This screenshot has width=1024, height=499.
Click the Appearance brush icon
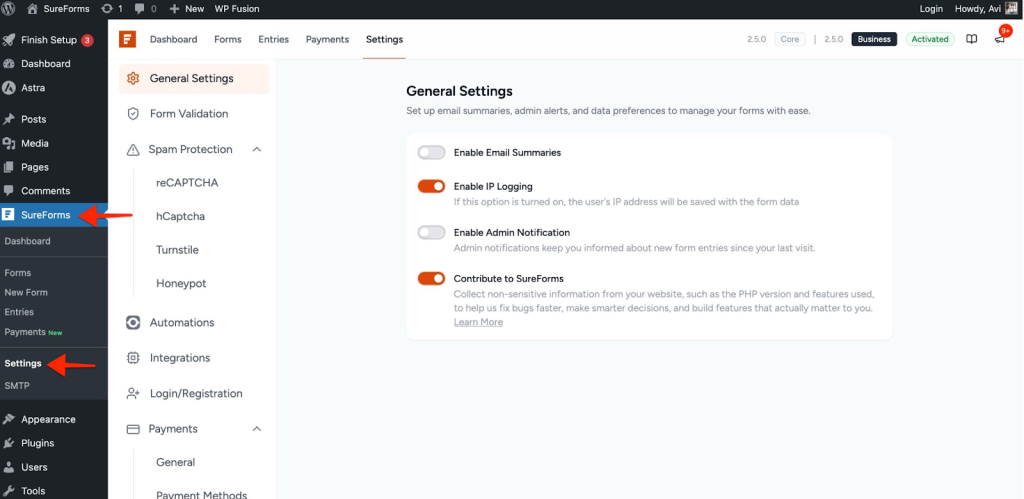(x=8, y=419)
